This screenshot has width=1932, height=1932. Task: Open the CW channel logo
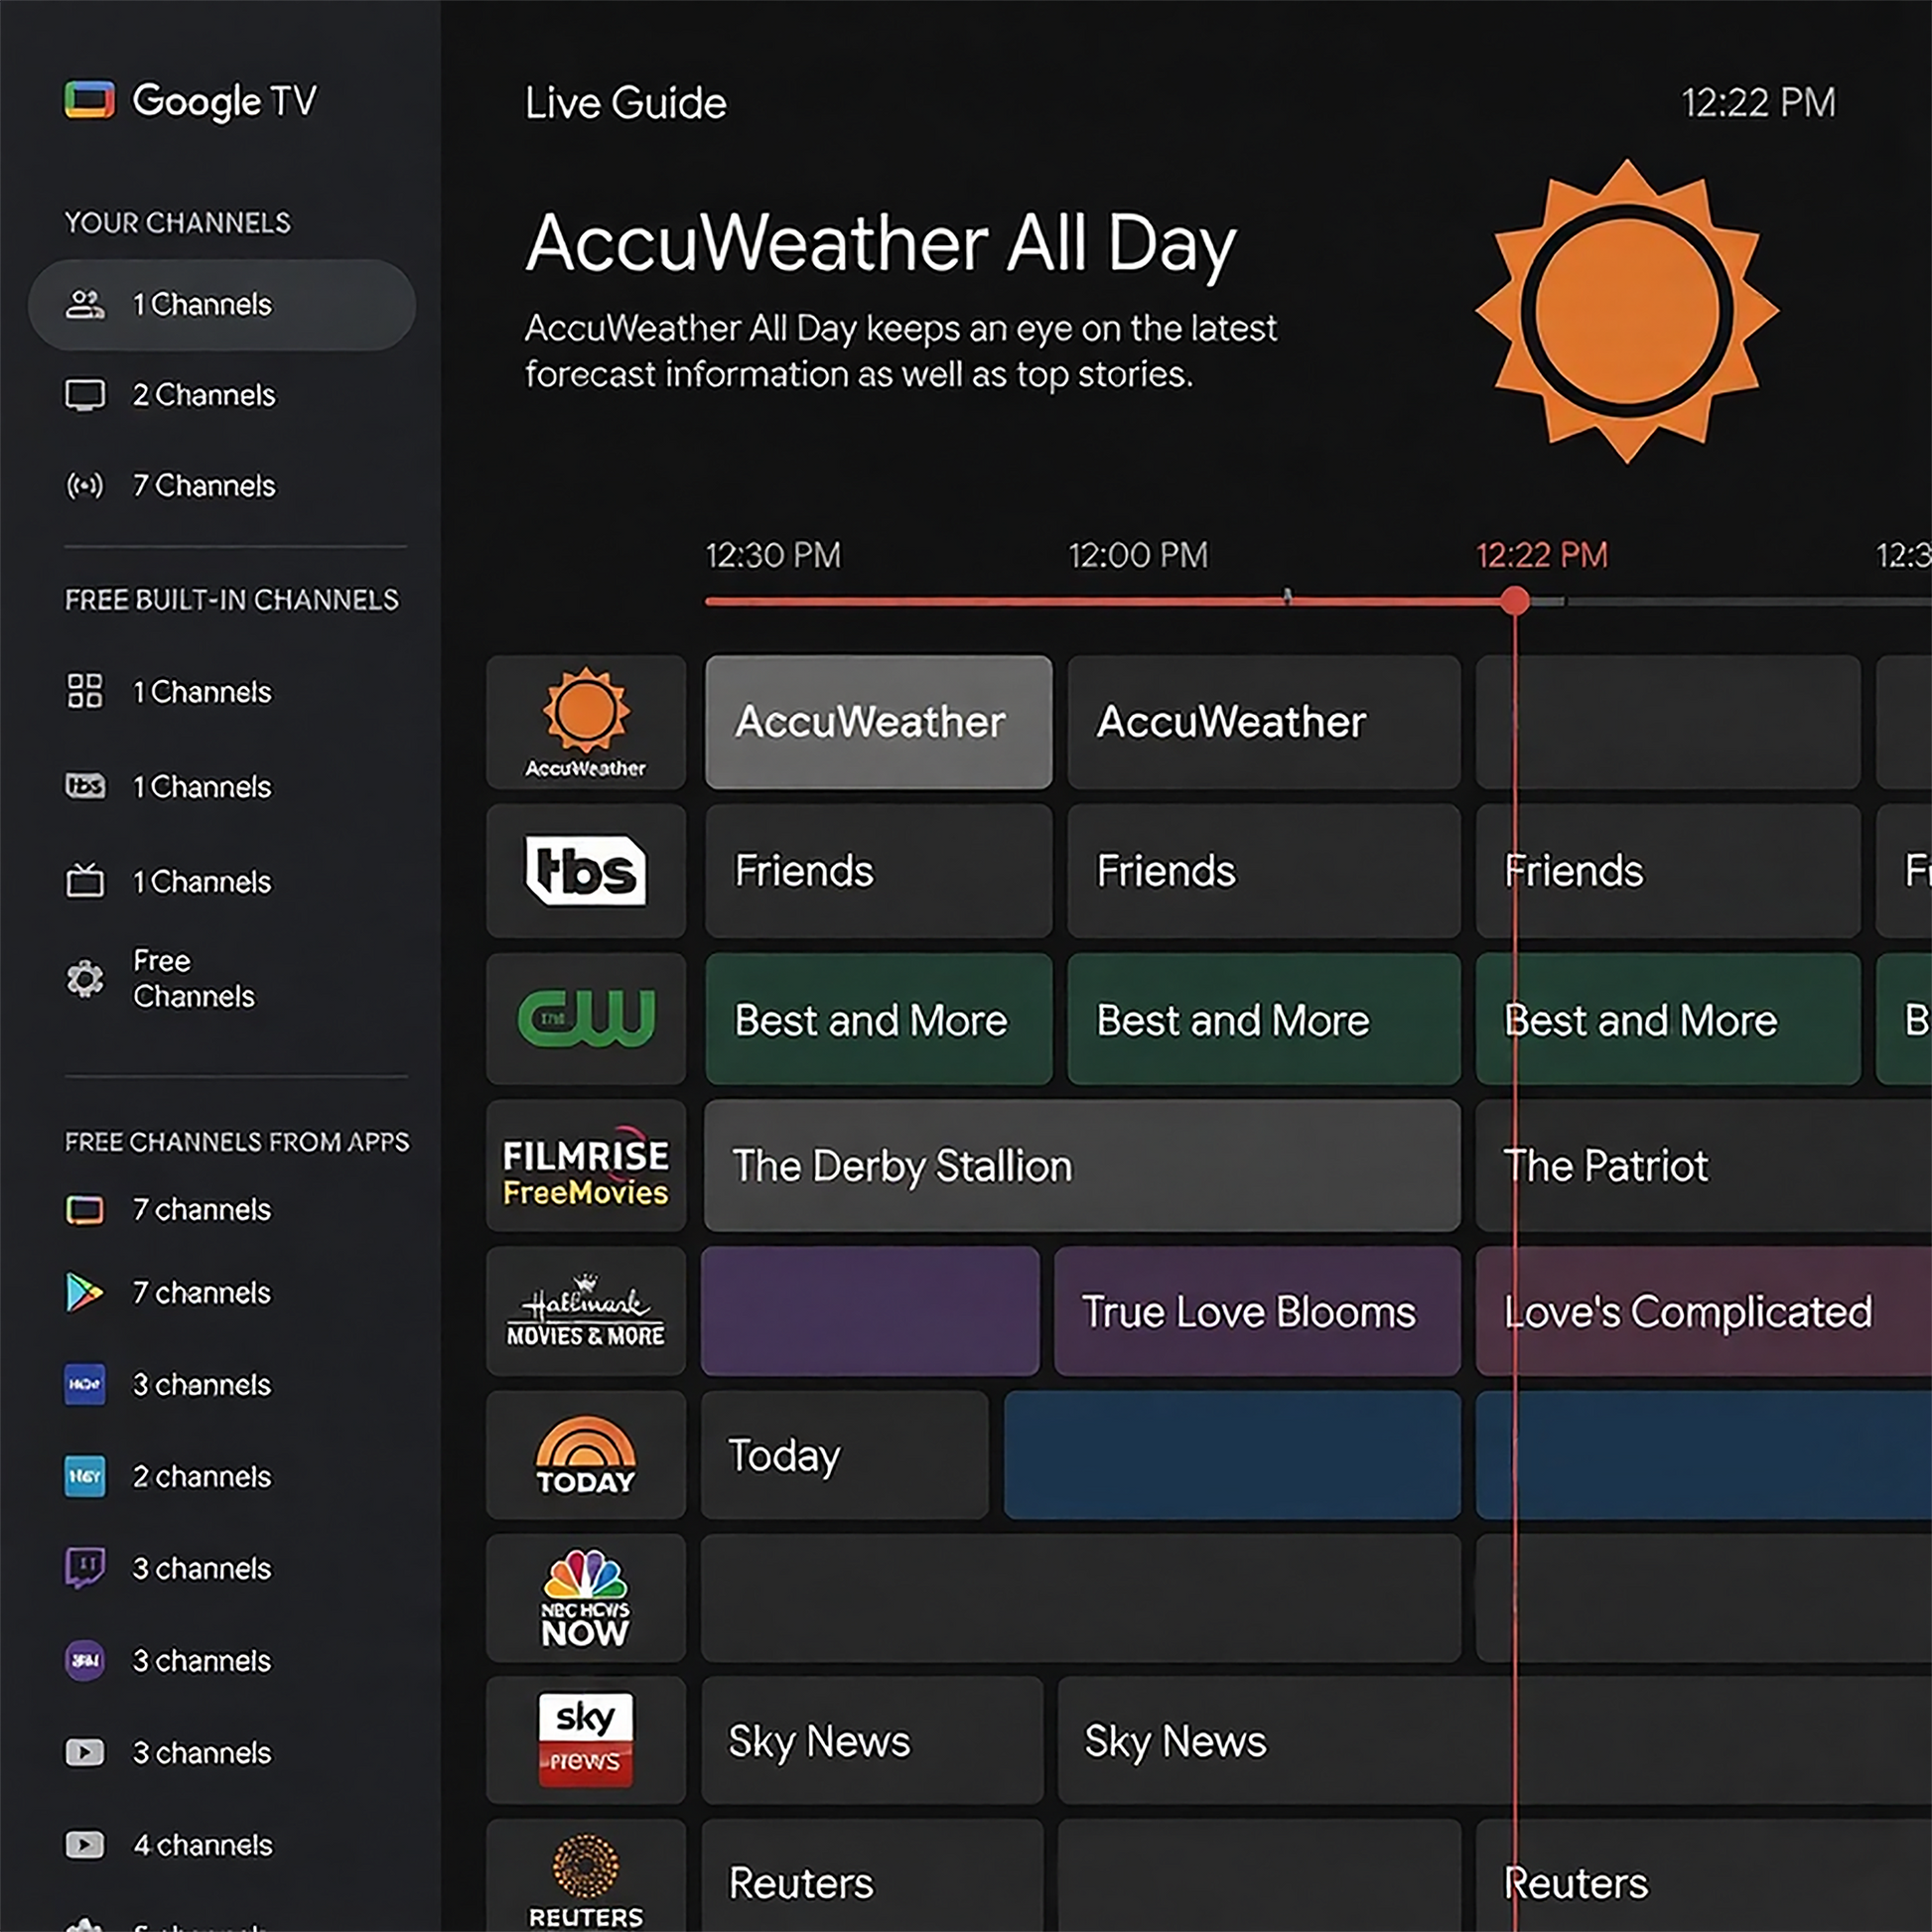(586, 1019)
